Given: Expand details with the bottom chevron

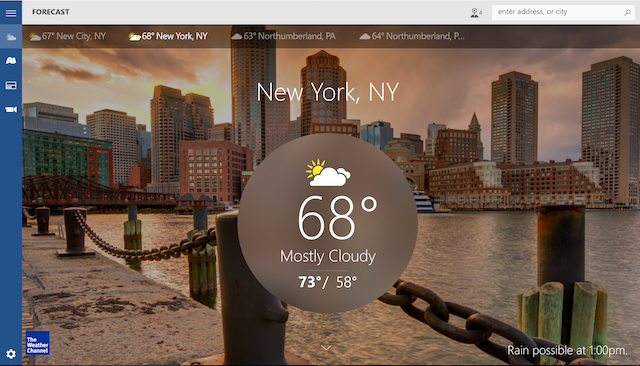Looking at the screenshot, I should (326, 348).
